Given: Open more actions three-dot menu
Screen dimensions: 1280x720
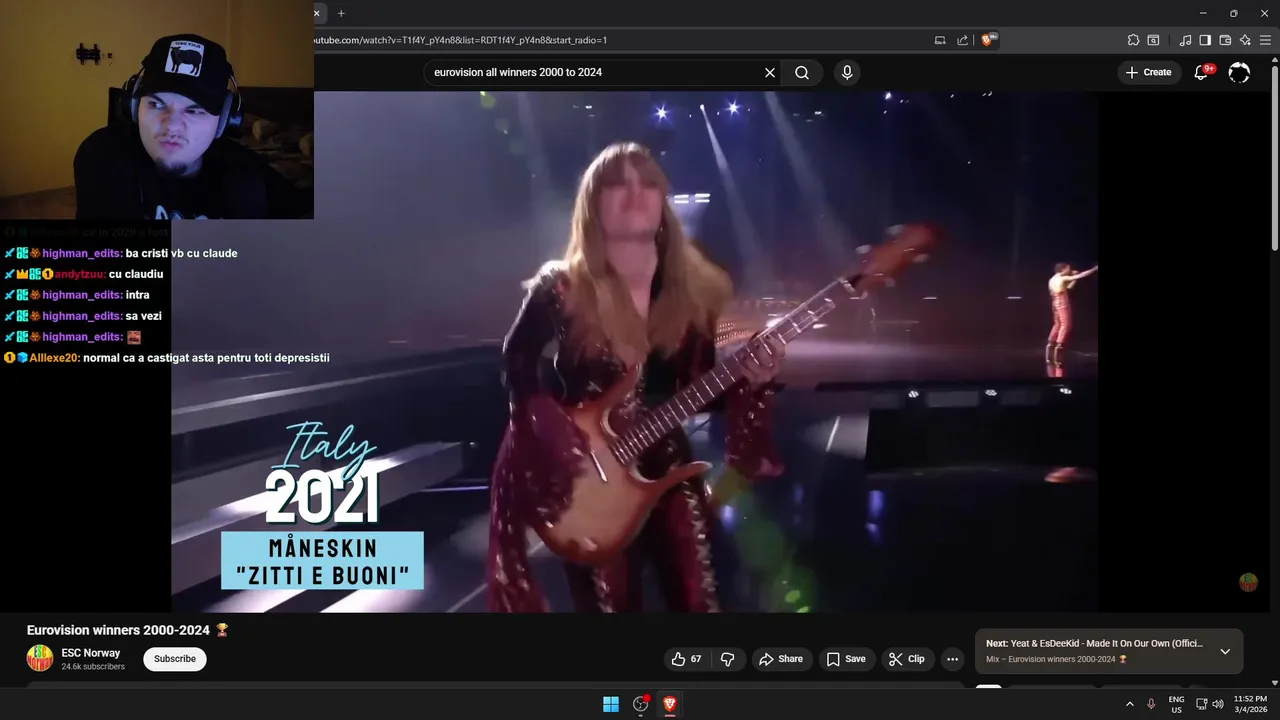Looking at the screenshot, I should click(952, 659).
